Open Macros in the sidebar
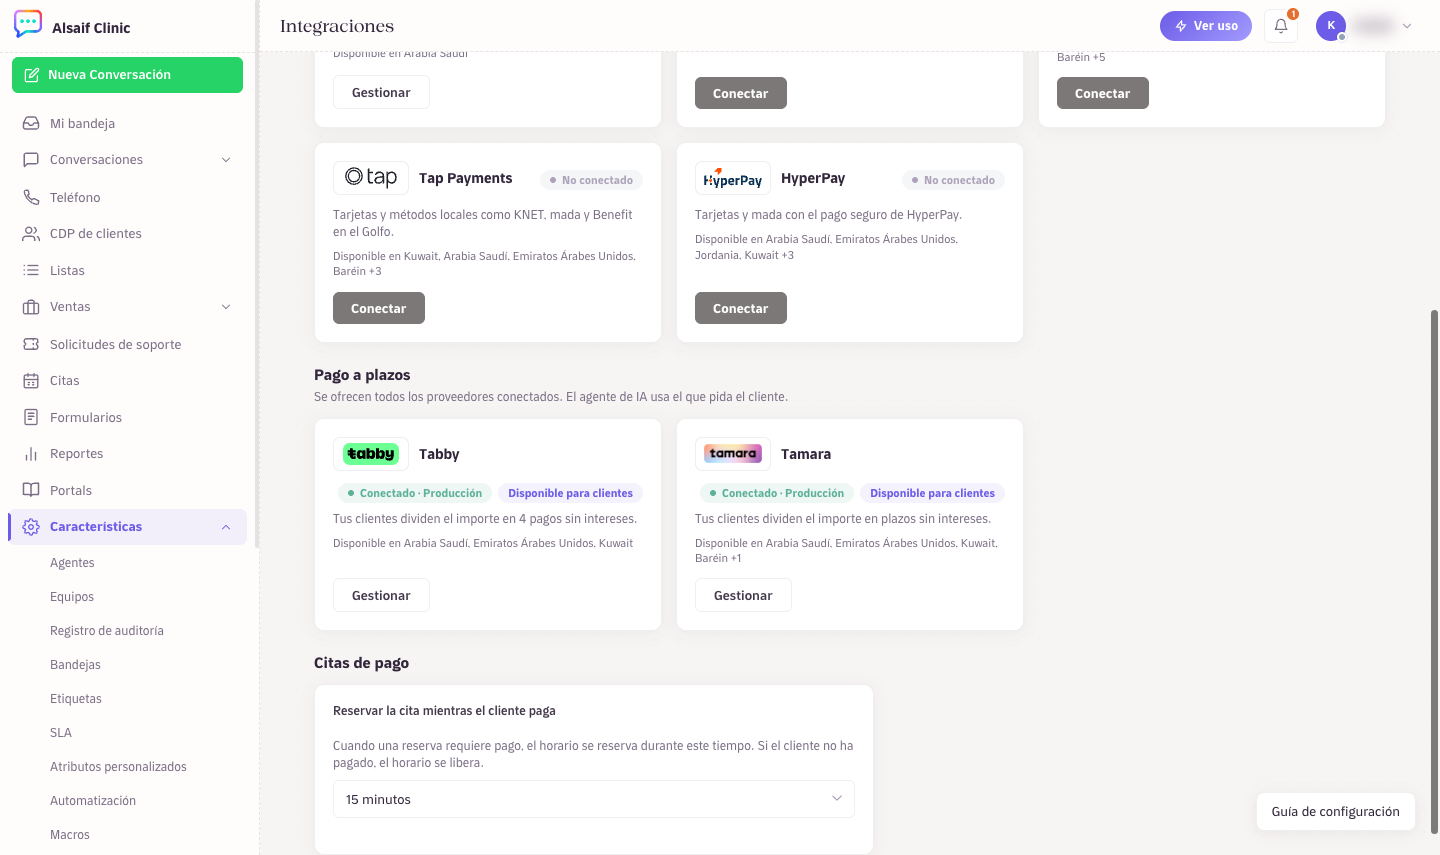Viewport: 1440px width, 855px height. [x=70, y=835]
